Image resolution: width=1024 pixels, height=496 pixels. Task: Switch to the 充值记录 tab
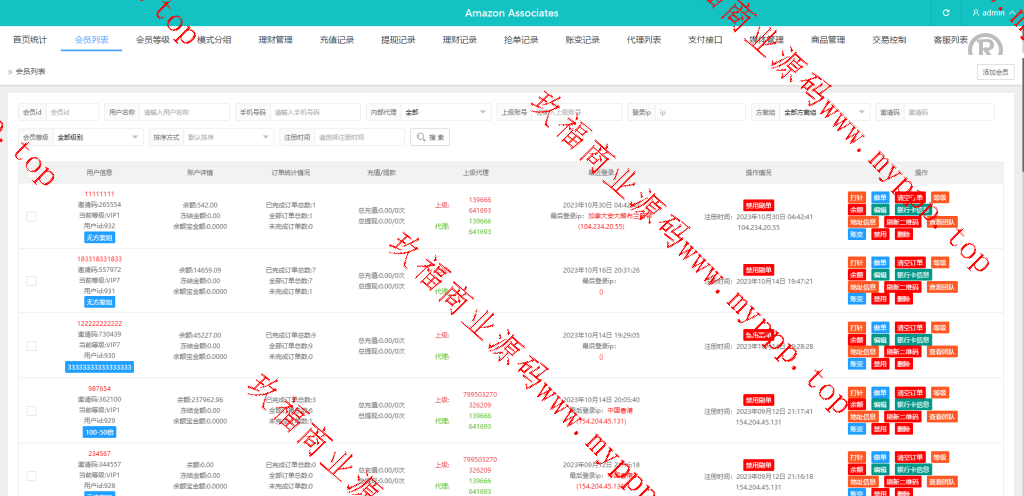tap(337, 40)
